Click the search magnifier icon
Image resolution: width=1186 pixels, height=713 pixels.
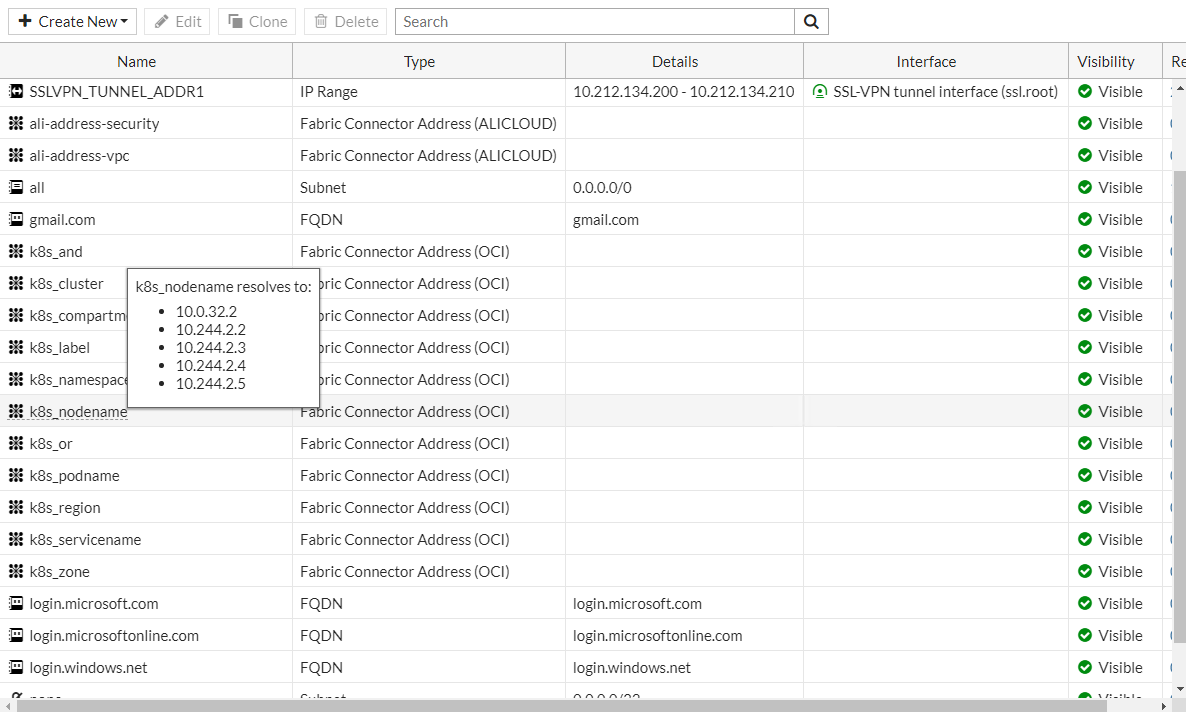pos(810,21)
